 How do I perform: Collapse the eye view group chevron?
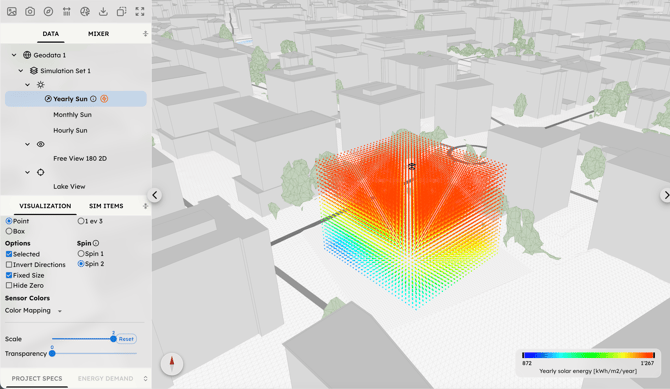28,144
